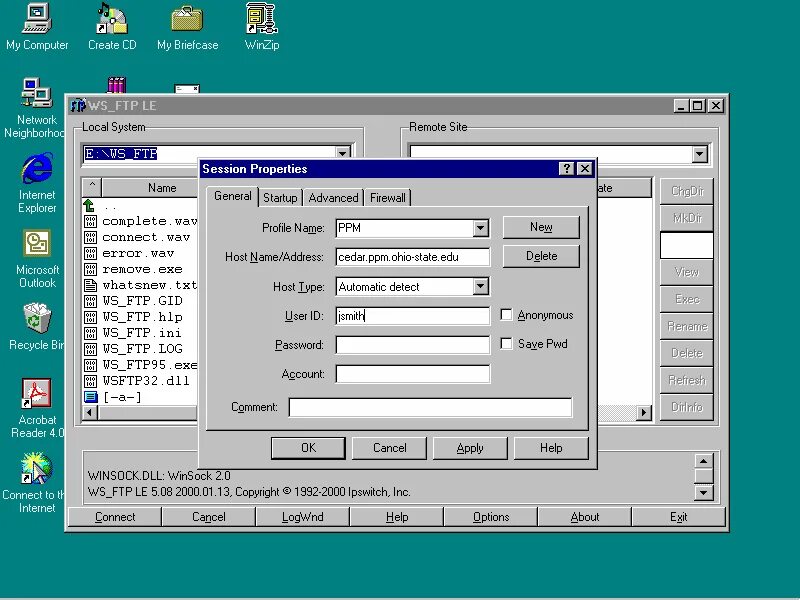Click the sort caret column header
Image resolution: width=800 pixels, height=600 pixels.
click(92, 187)
